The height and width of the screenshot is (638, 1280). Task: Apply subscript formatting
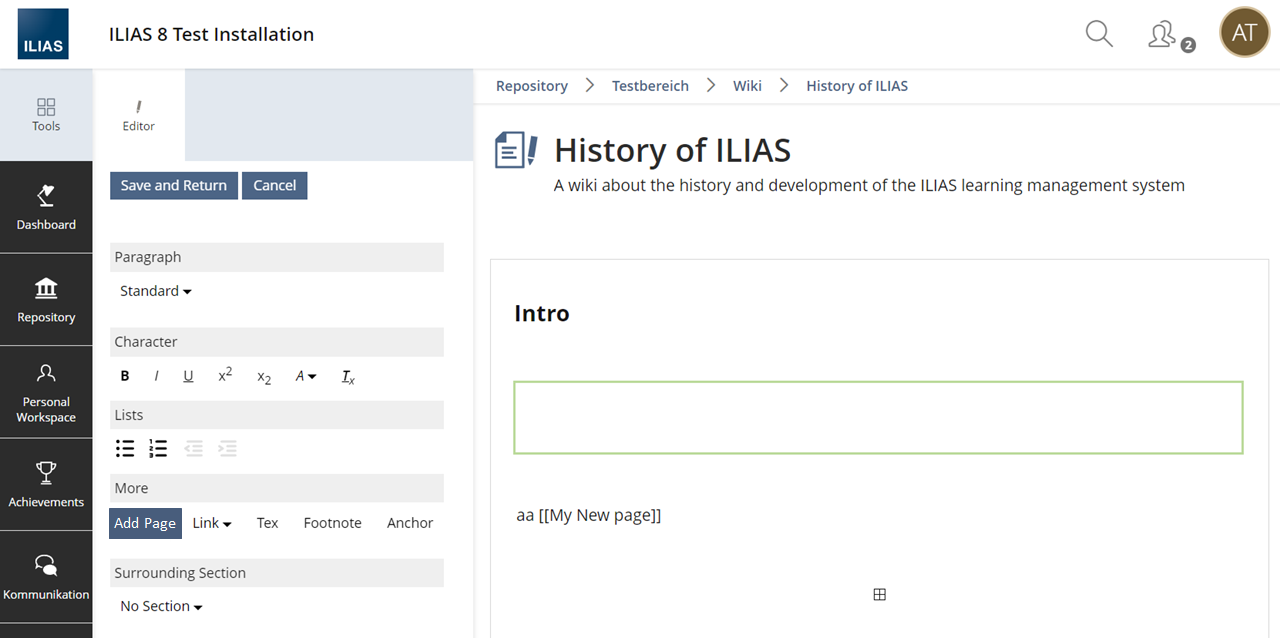coord(264,377)
